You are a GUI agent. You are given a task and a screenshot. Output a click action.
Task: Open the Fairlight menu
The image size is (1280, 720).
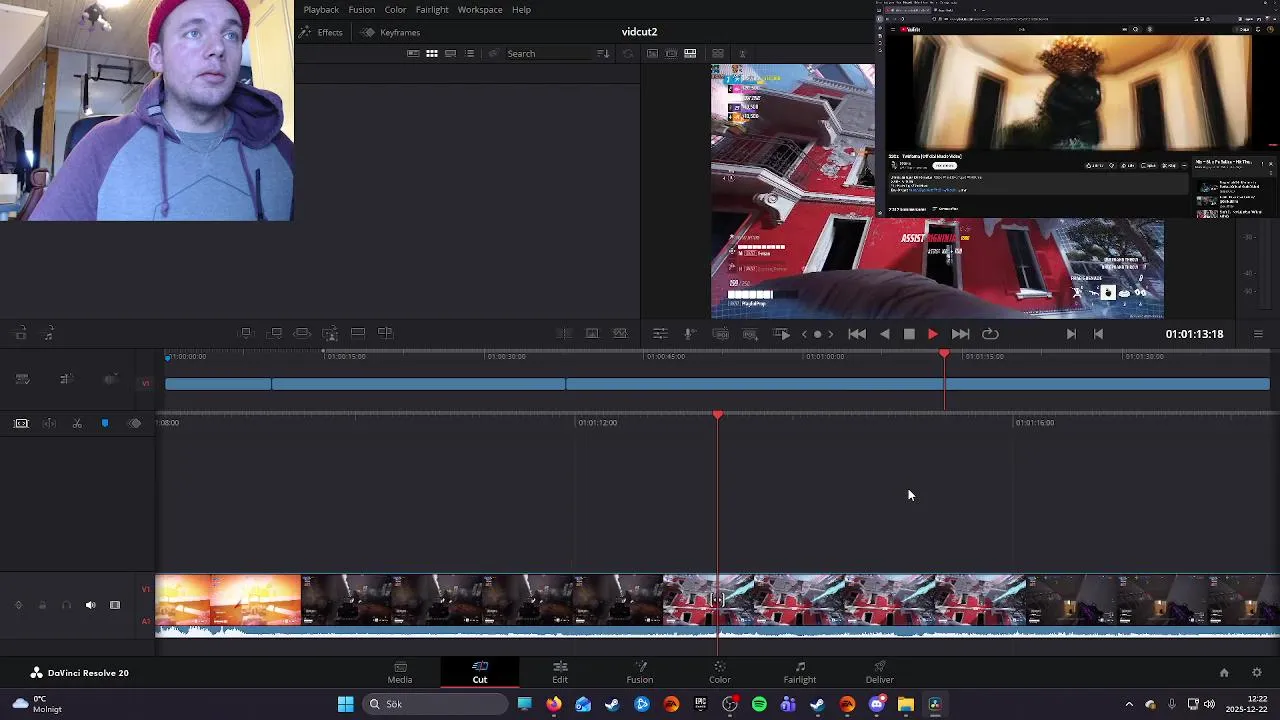click(432, 9)
